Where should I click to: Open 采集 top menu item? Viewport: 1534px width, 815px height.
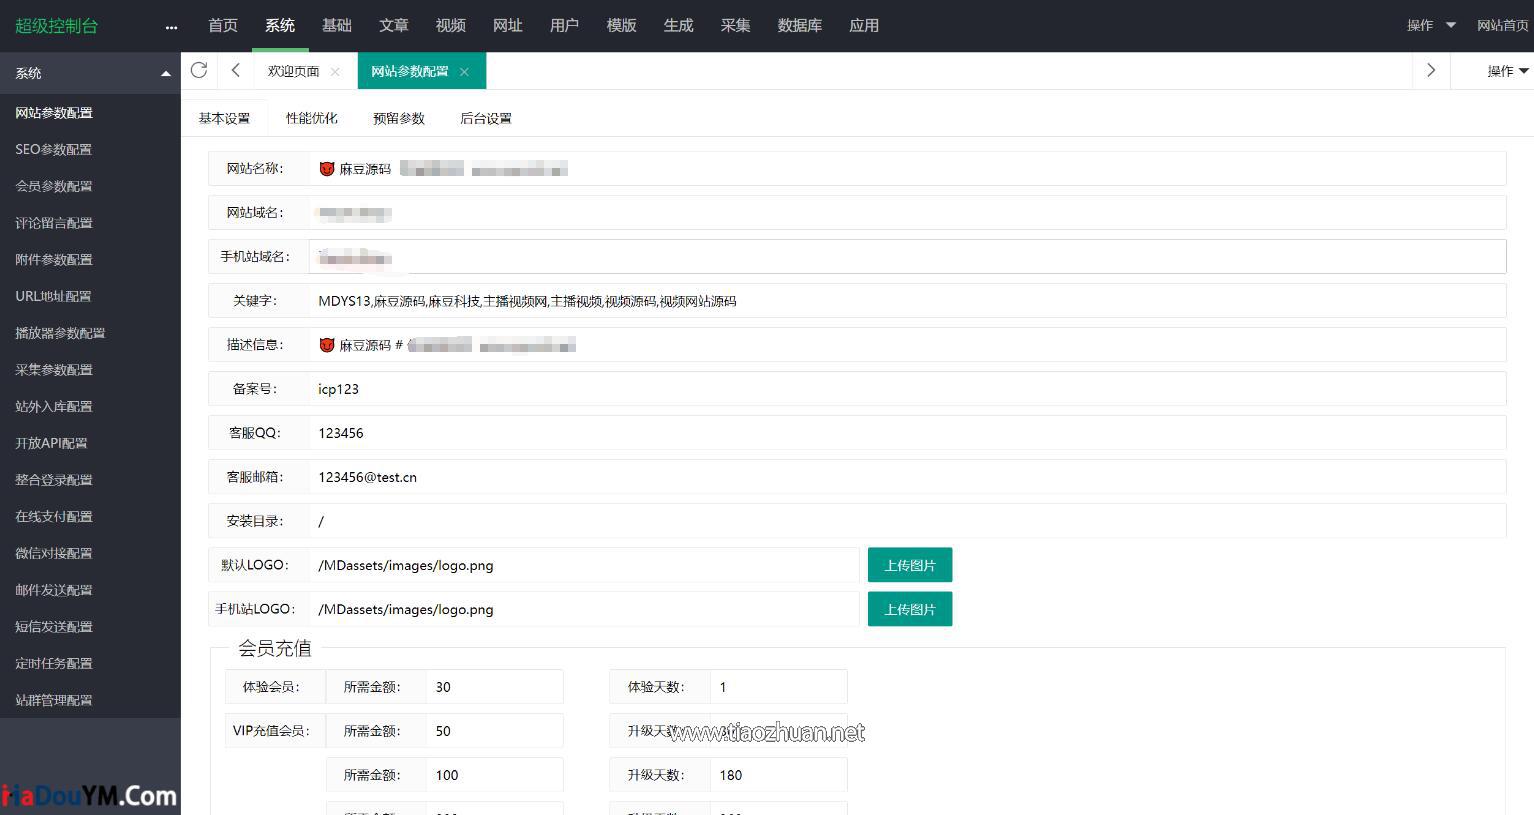pyautogui.click(x=736, y=25)
